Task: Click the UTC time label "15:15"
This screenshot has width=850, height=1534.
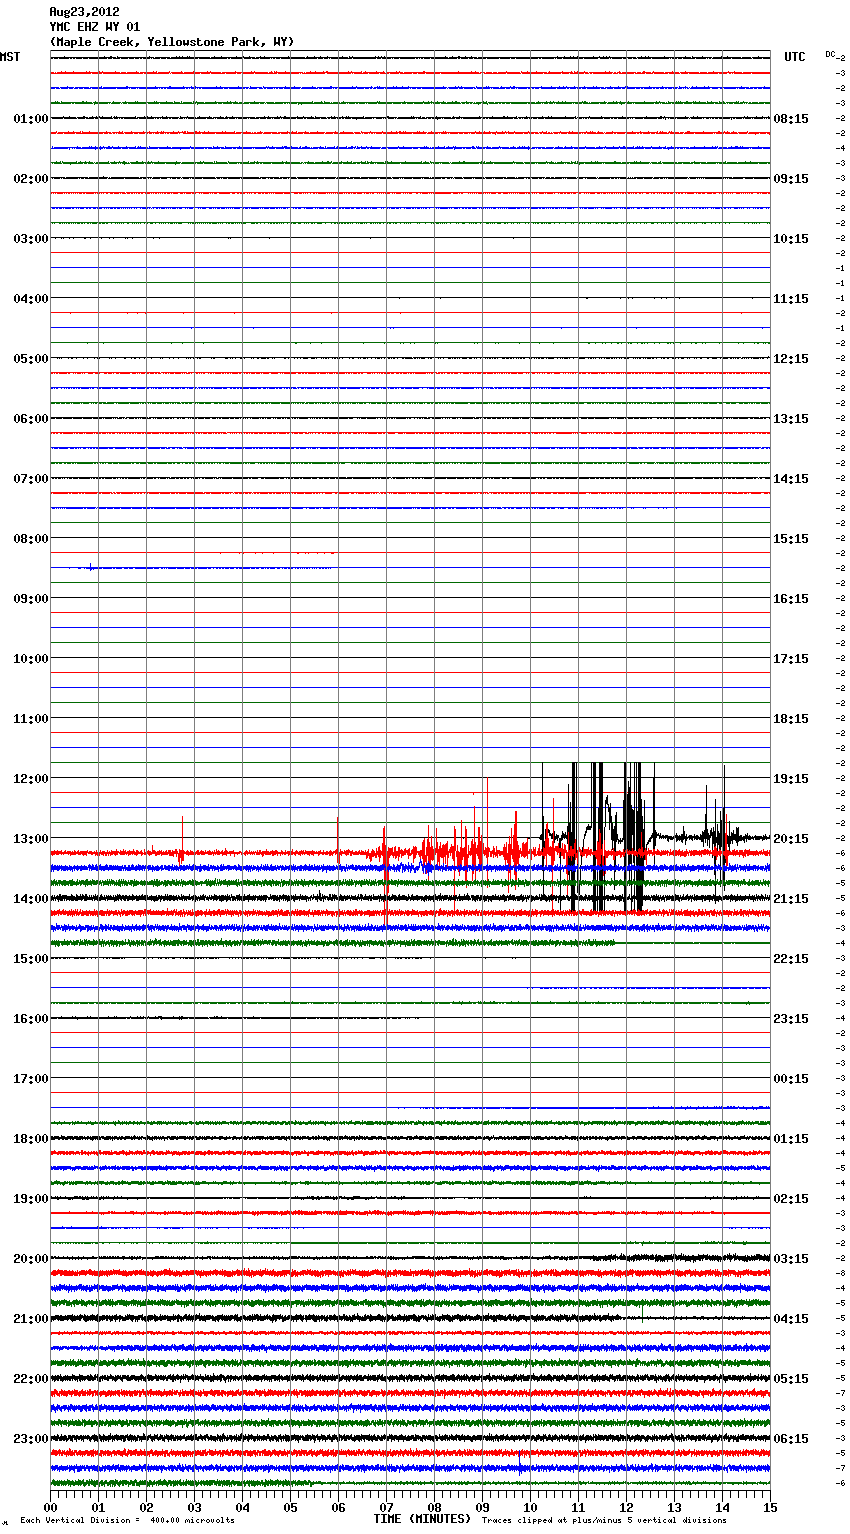Action: pos(791,539)
